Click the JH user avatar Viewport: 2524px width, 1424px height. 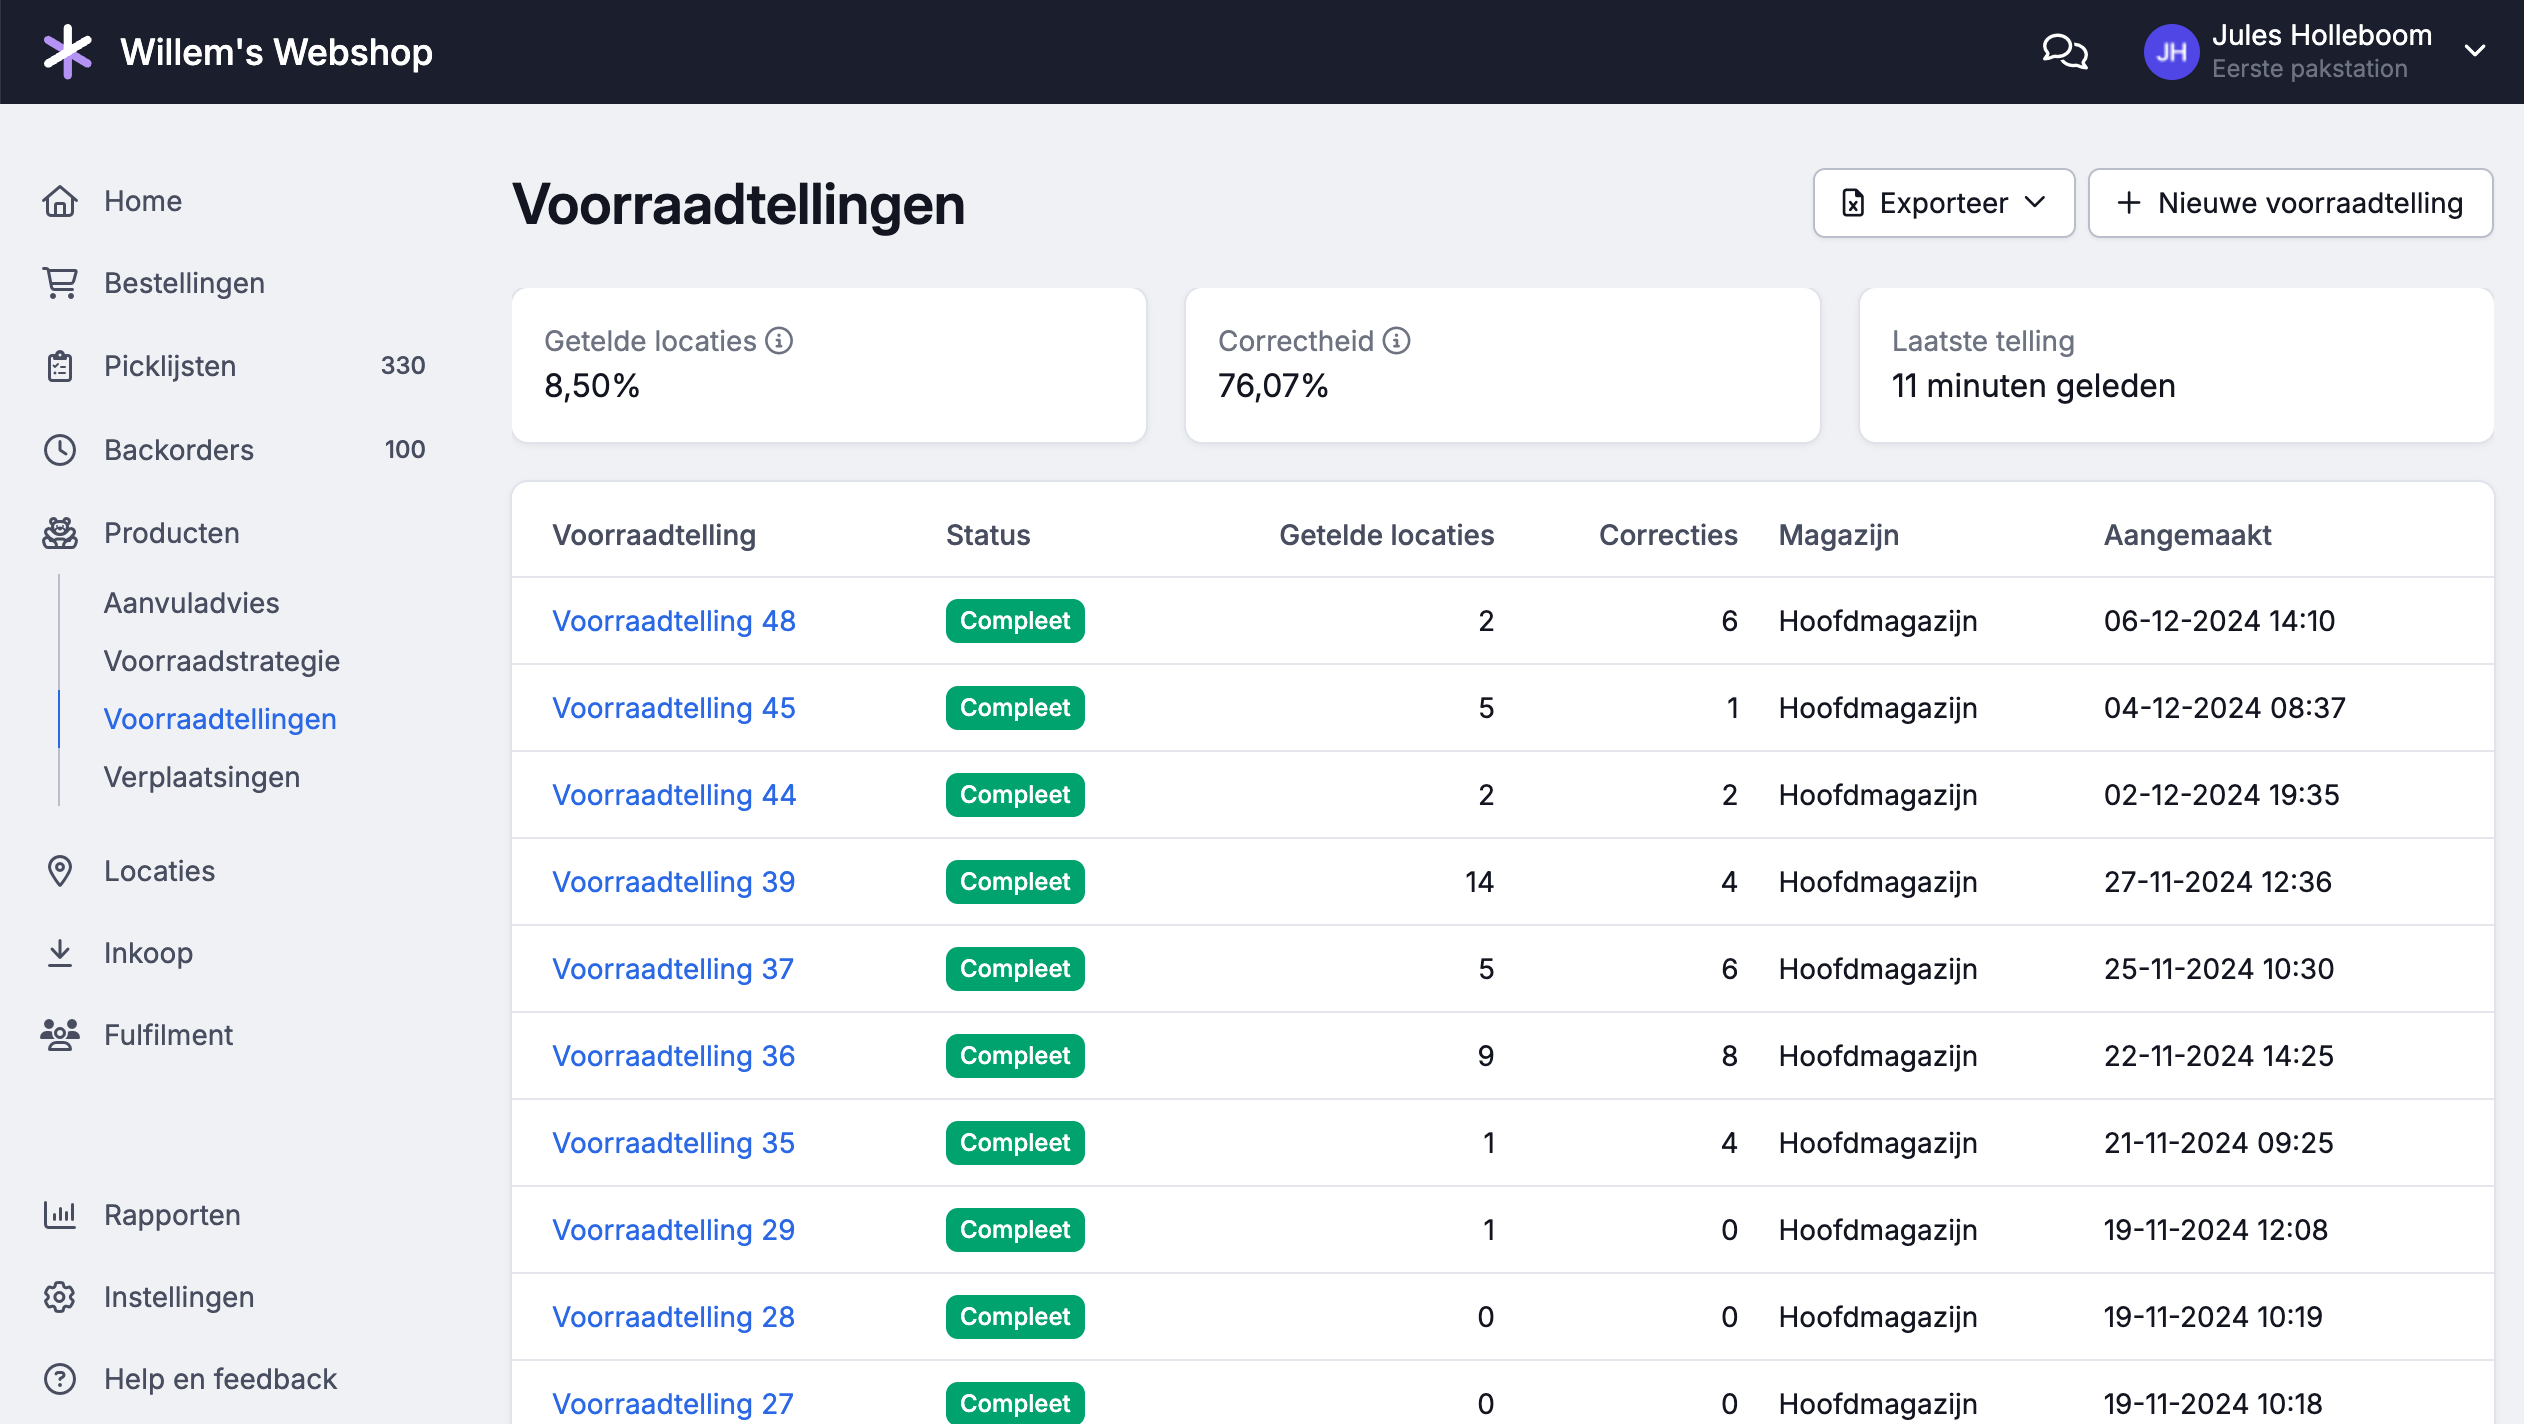point(2171,52)
